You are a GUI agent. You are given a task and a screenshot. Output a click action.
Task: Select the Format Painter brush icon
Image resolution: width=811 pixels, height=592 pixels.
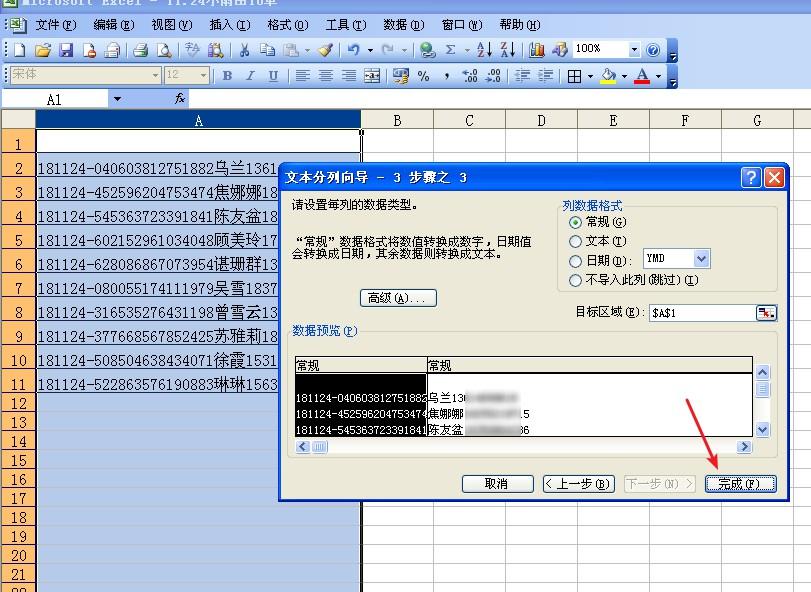(325, 50)
